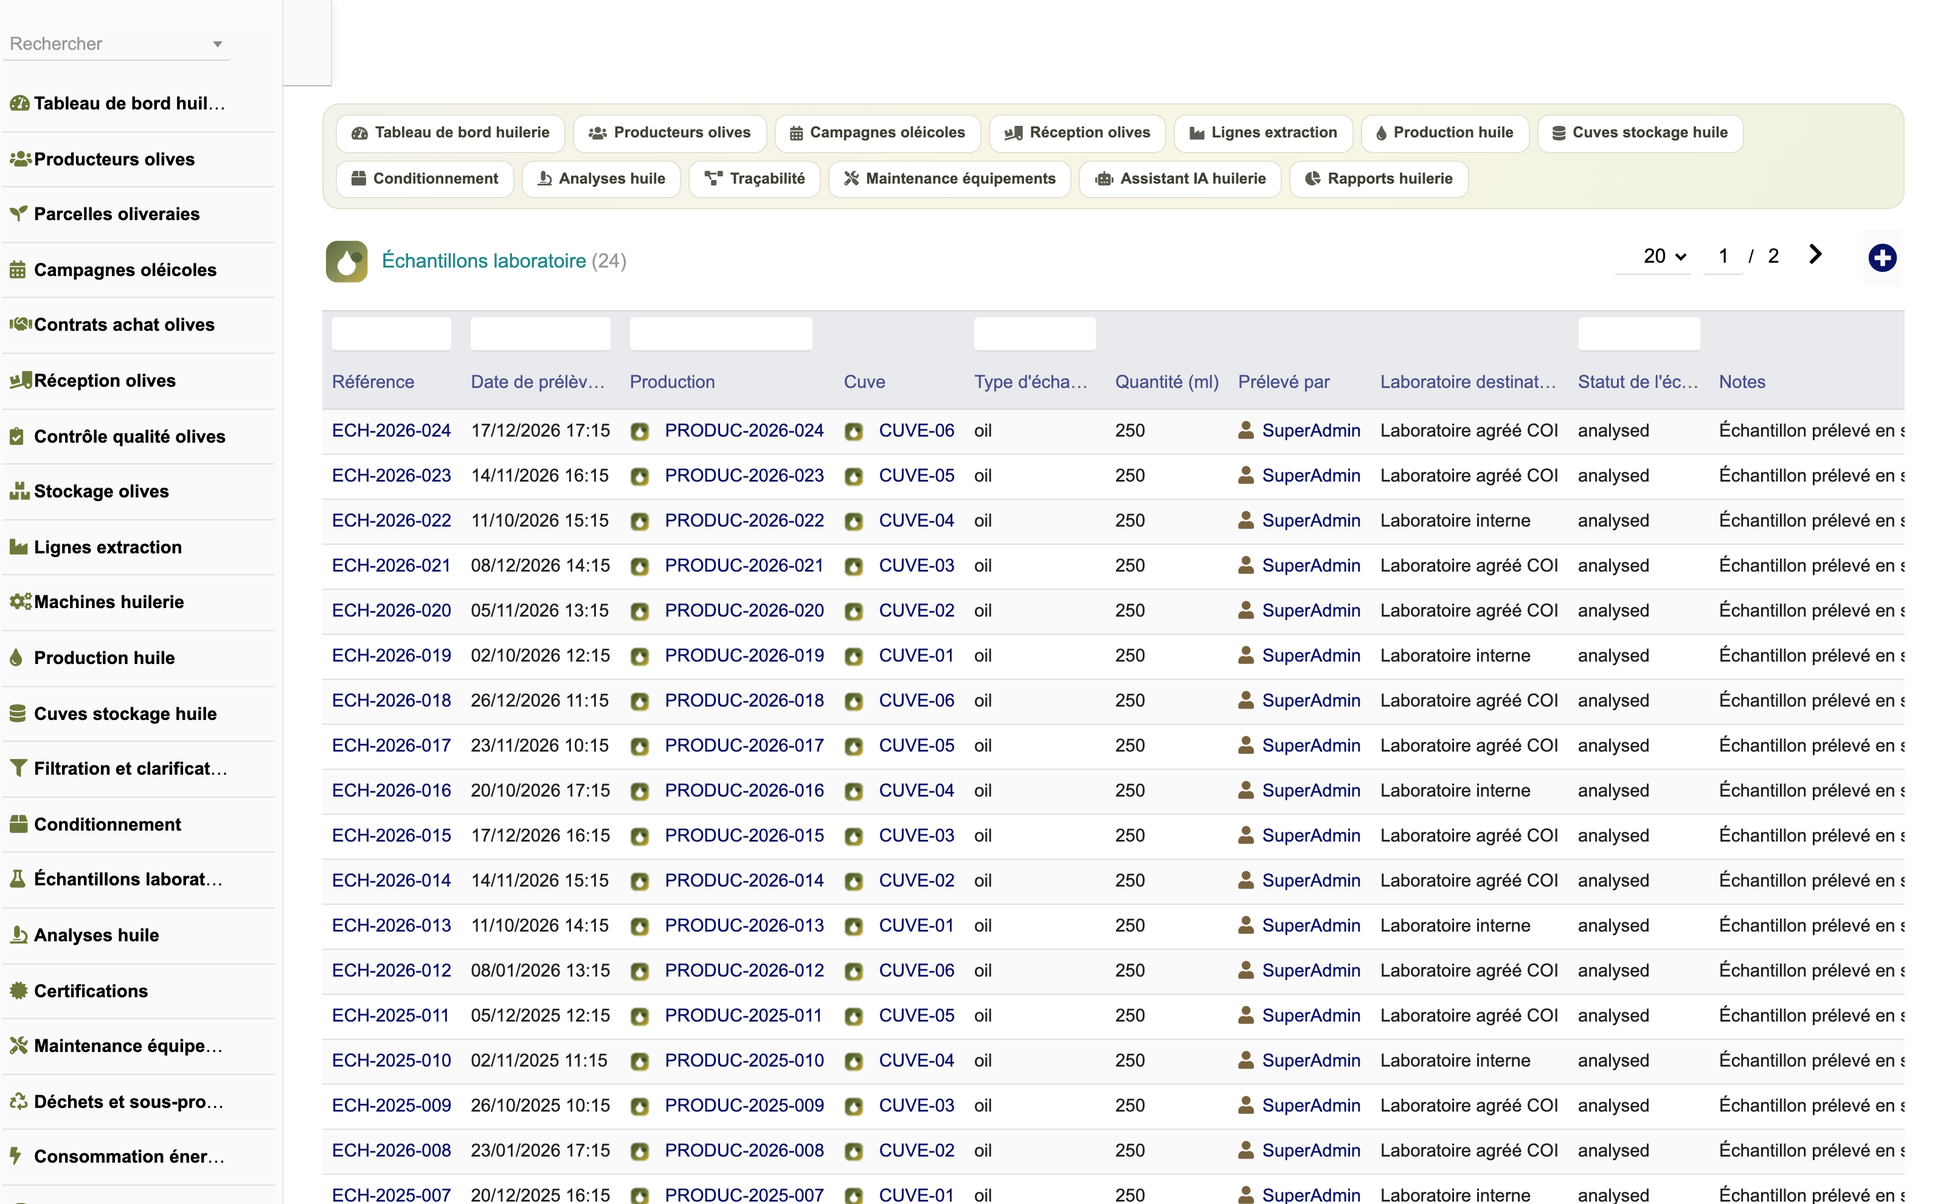Click the Cuves stockage huile sidebar database icon
This screenshot has width=1946, height=1204.
coord(17,713)
